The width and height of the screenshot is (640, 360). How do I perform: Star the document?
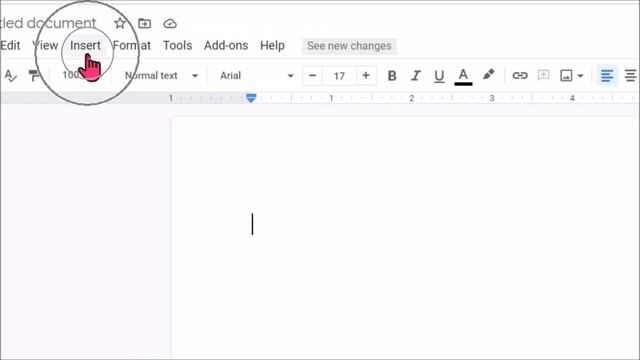coord(120,23)
